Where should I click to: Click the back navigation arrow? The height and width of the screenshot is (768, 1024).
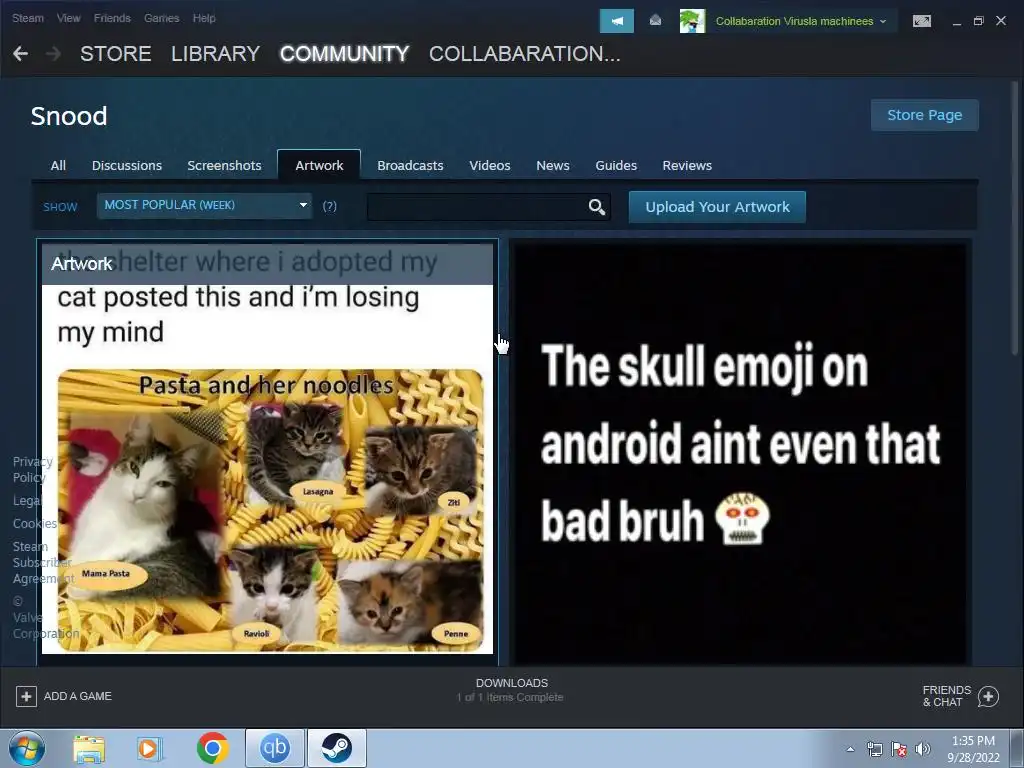(20, 54)
